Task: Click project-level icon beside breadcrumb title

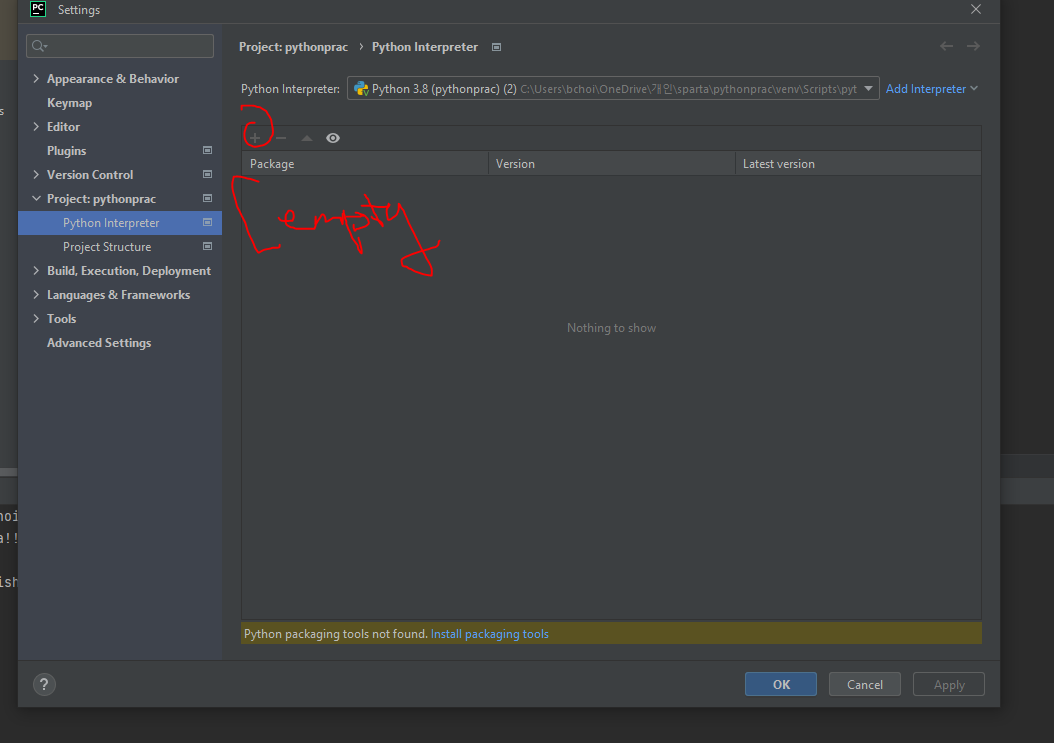Action: (x=496, y=47)
